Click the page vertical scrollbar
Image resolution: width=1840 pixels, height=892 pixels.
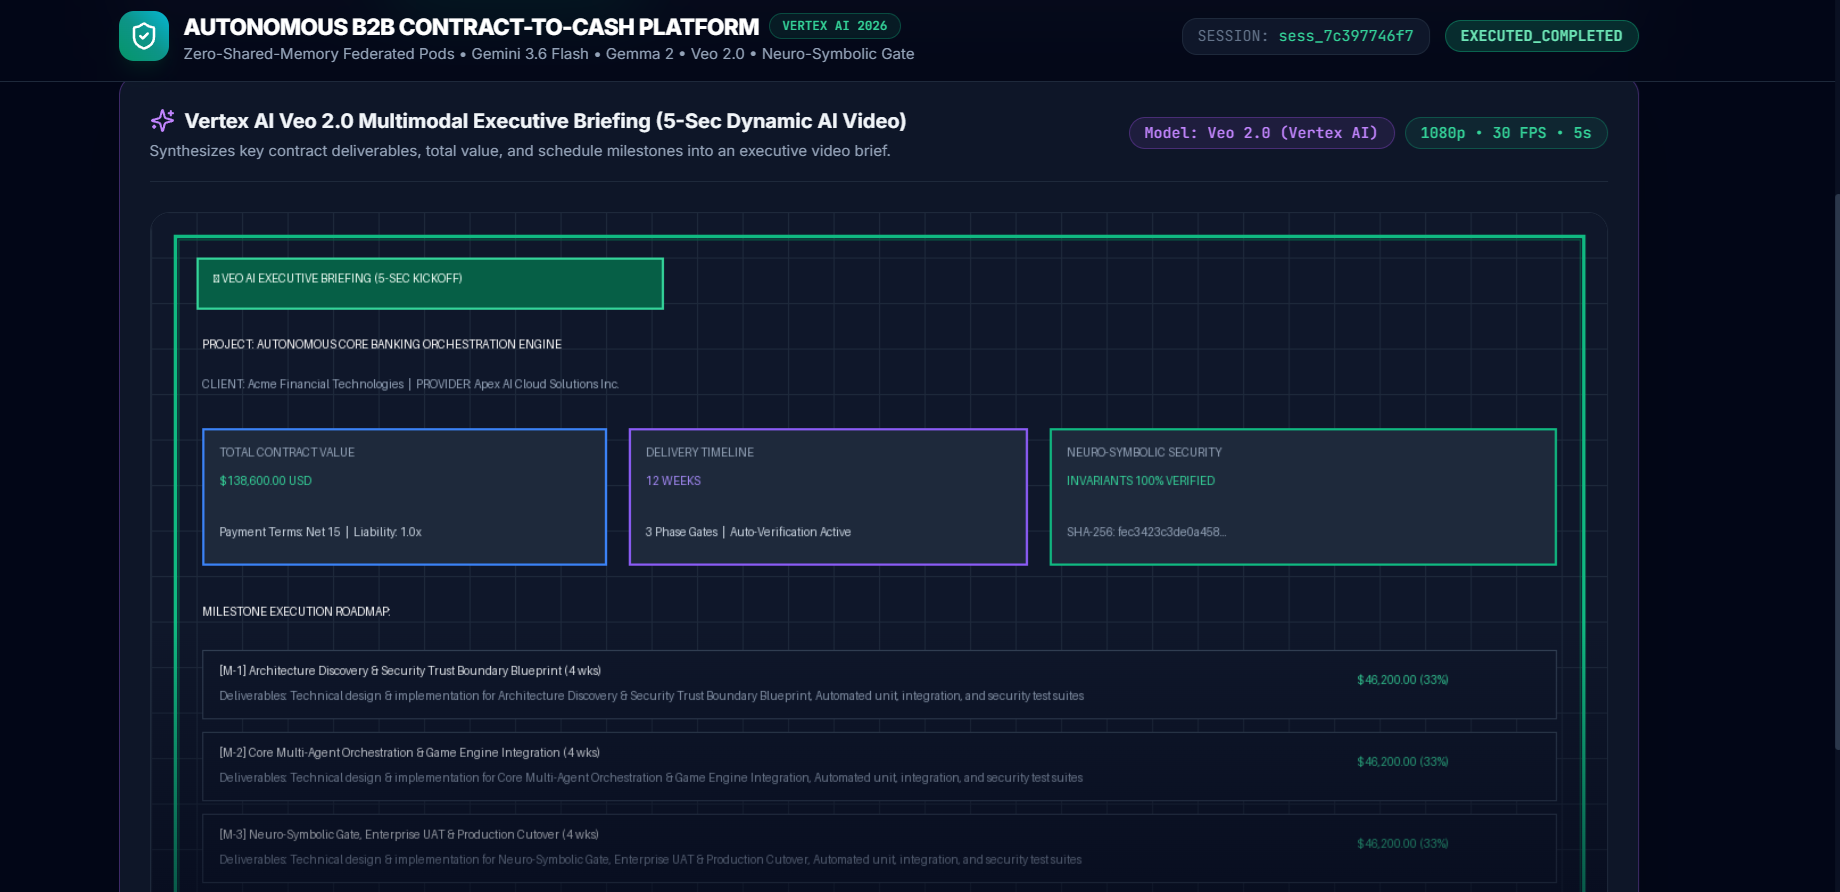pyautogui.click(x=1836, y=470)
